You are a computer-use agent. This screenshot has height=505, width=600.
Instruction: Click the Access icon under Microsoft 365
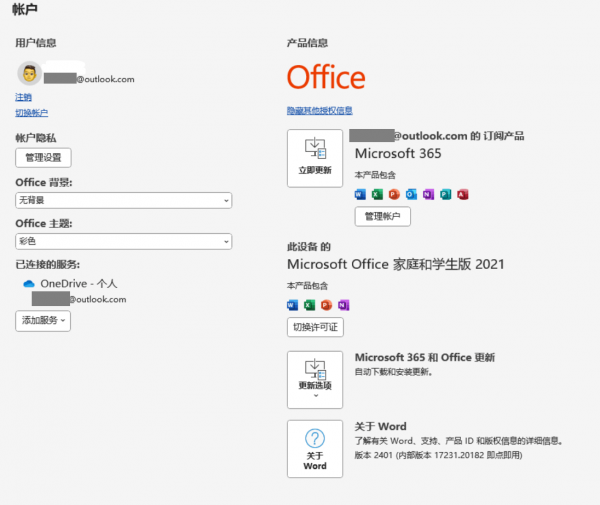463,194
